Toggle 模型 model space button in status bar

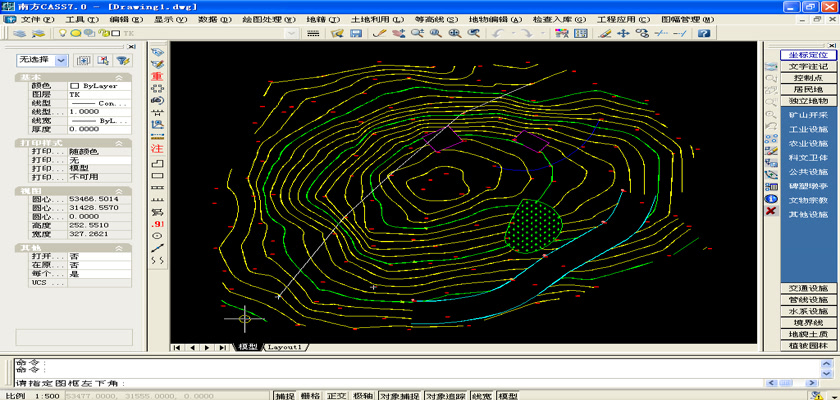(508, 396)
